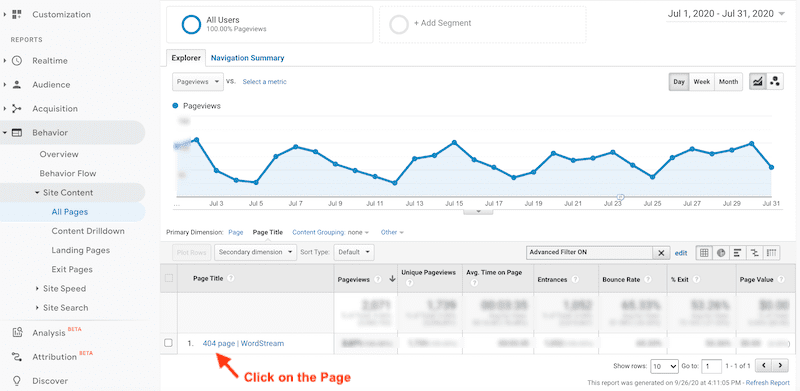Open the Content Drilldown report
The height and width of the screenshot is (391, 800).
[88, 231]
